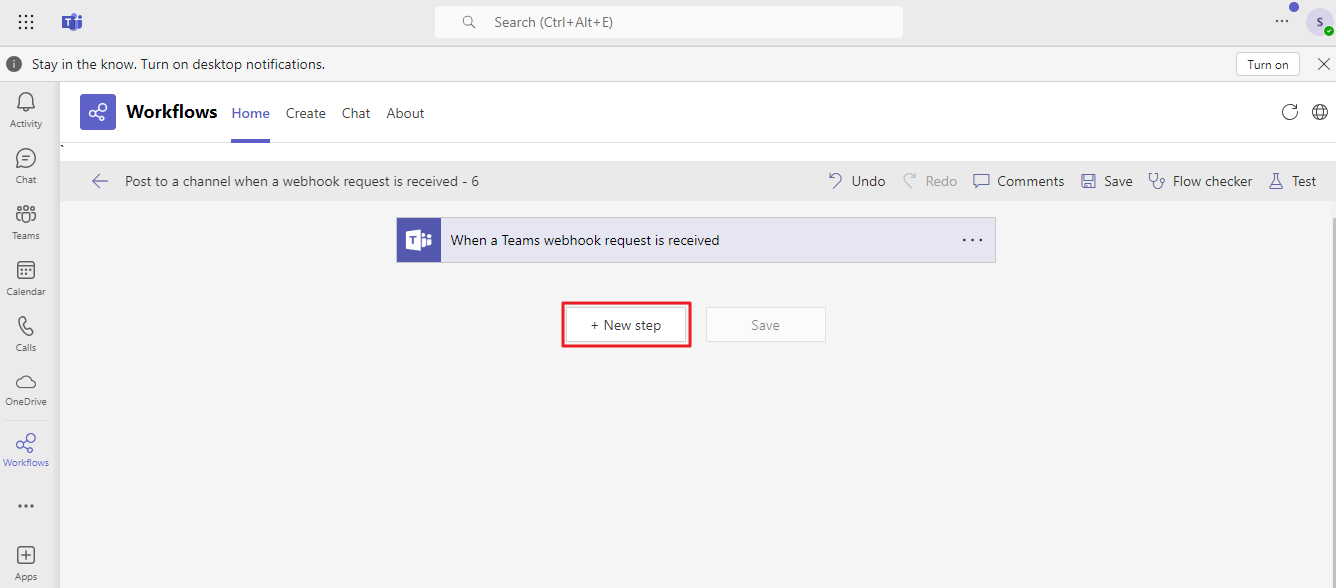Switch to the Chat tab
The width and height of the screenshot is (1336, 588).
(x=356, y=113)
